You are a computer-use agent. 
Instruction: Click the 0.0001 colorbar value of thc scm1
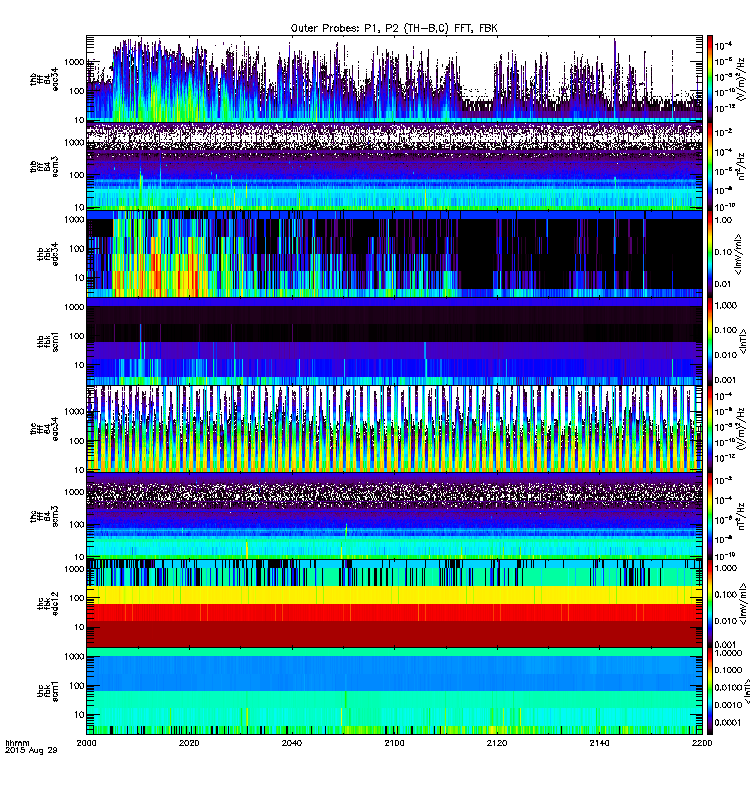click(x=728, y=722)
